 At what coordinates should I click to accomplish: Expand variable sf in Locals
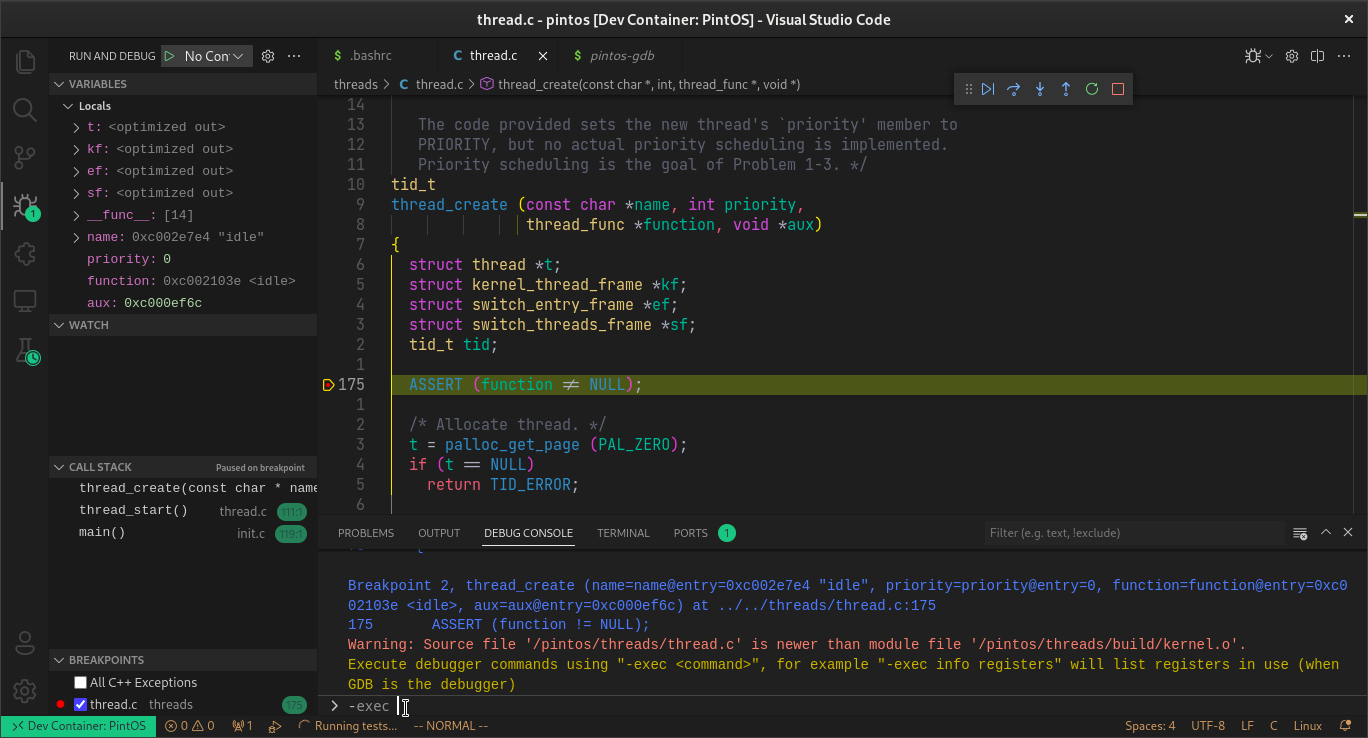pyautogui.click(x=77, y=193)
